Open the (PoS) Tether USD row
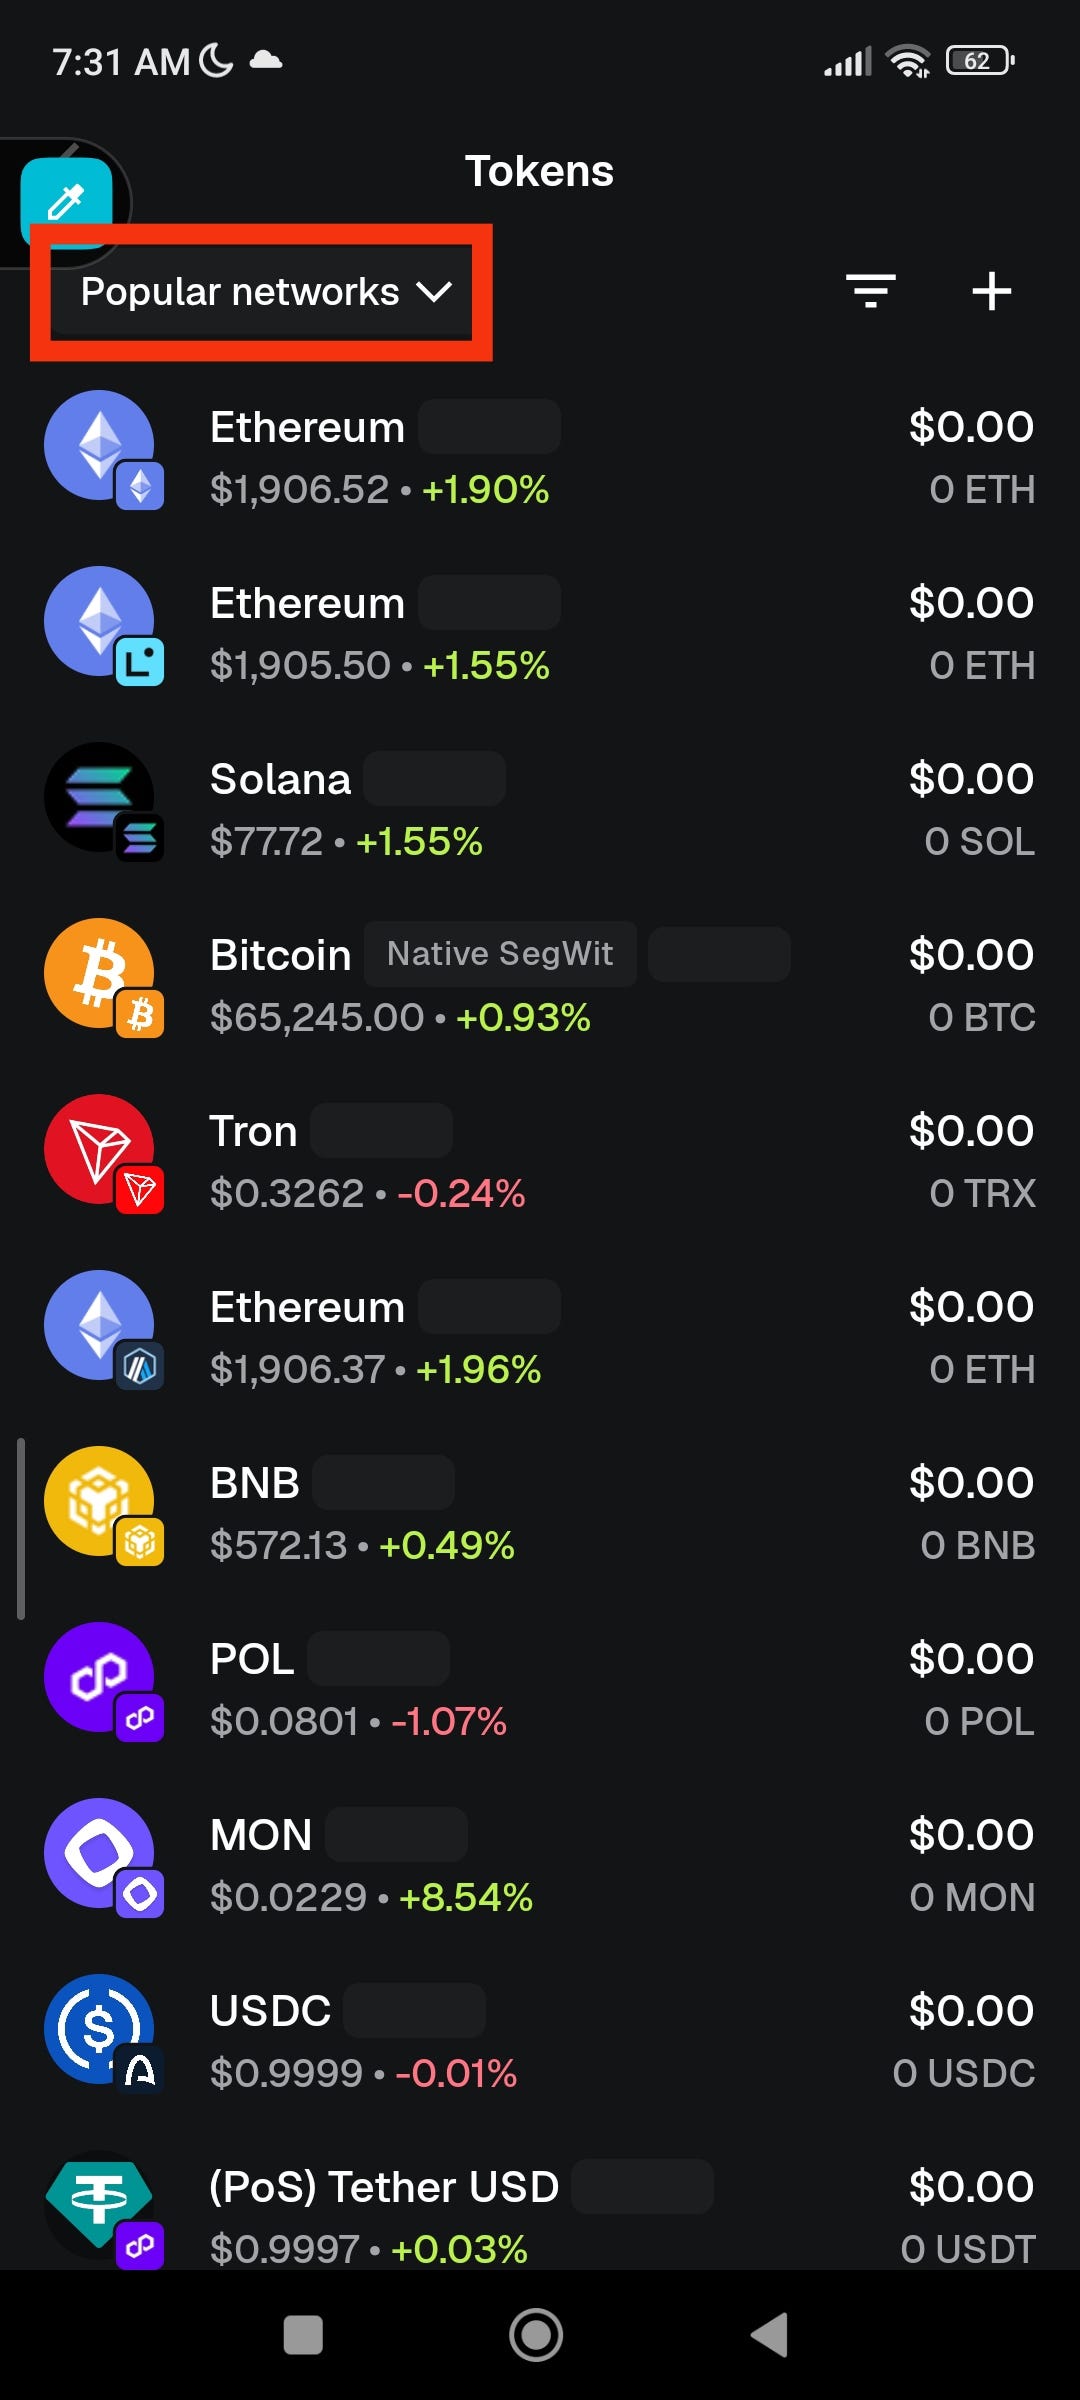This screenshot has width=1080, height=2400. pos(540,2208)
